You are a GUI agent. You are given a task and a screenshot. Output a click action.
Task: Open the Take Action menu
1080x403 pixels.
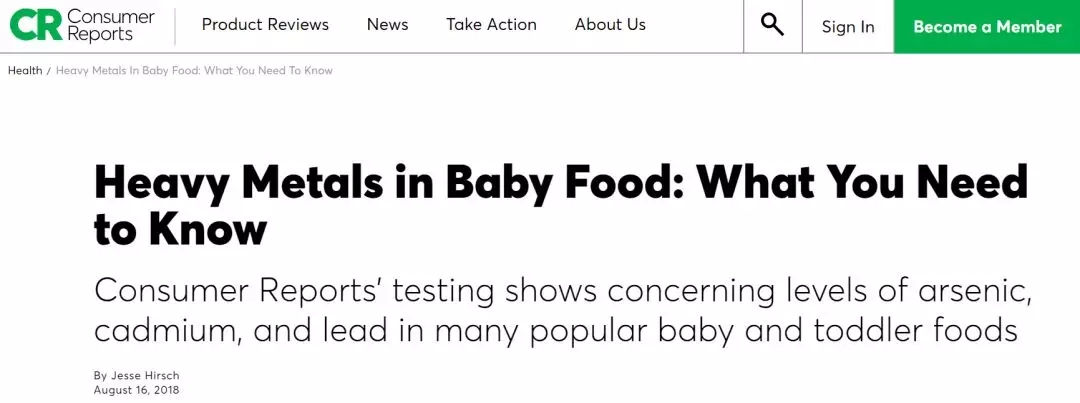click(x=491, y=25)
